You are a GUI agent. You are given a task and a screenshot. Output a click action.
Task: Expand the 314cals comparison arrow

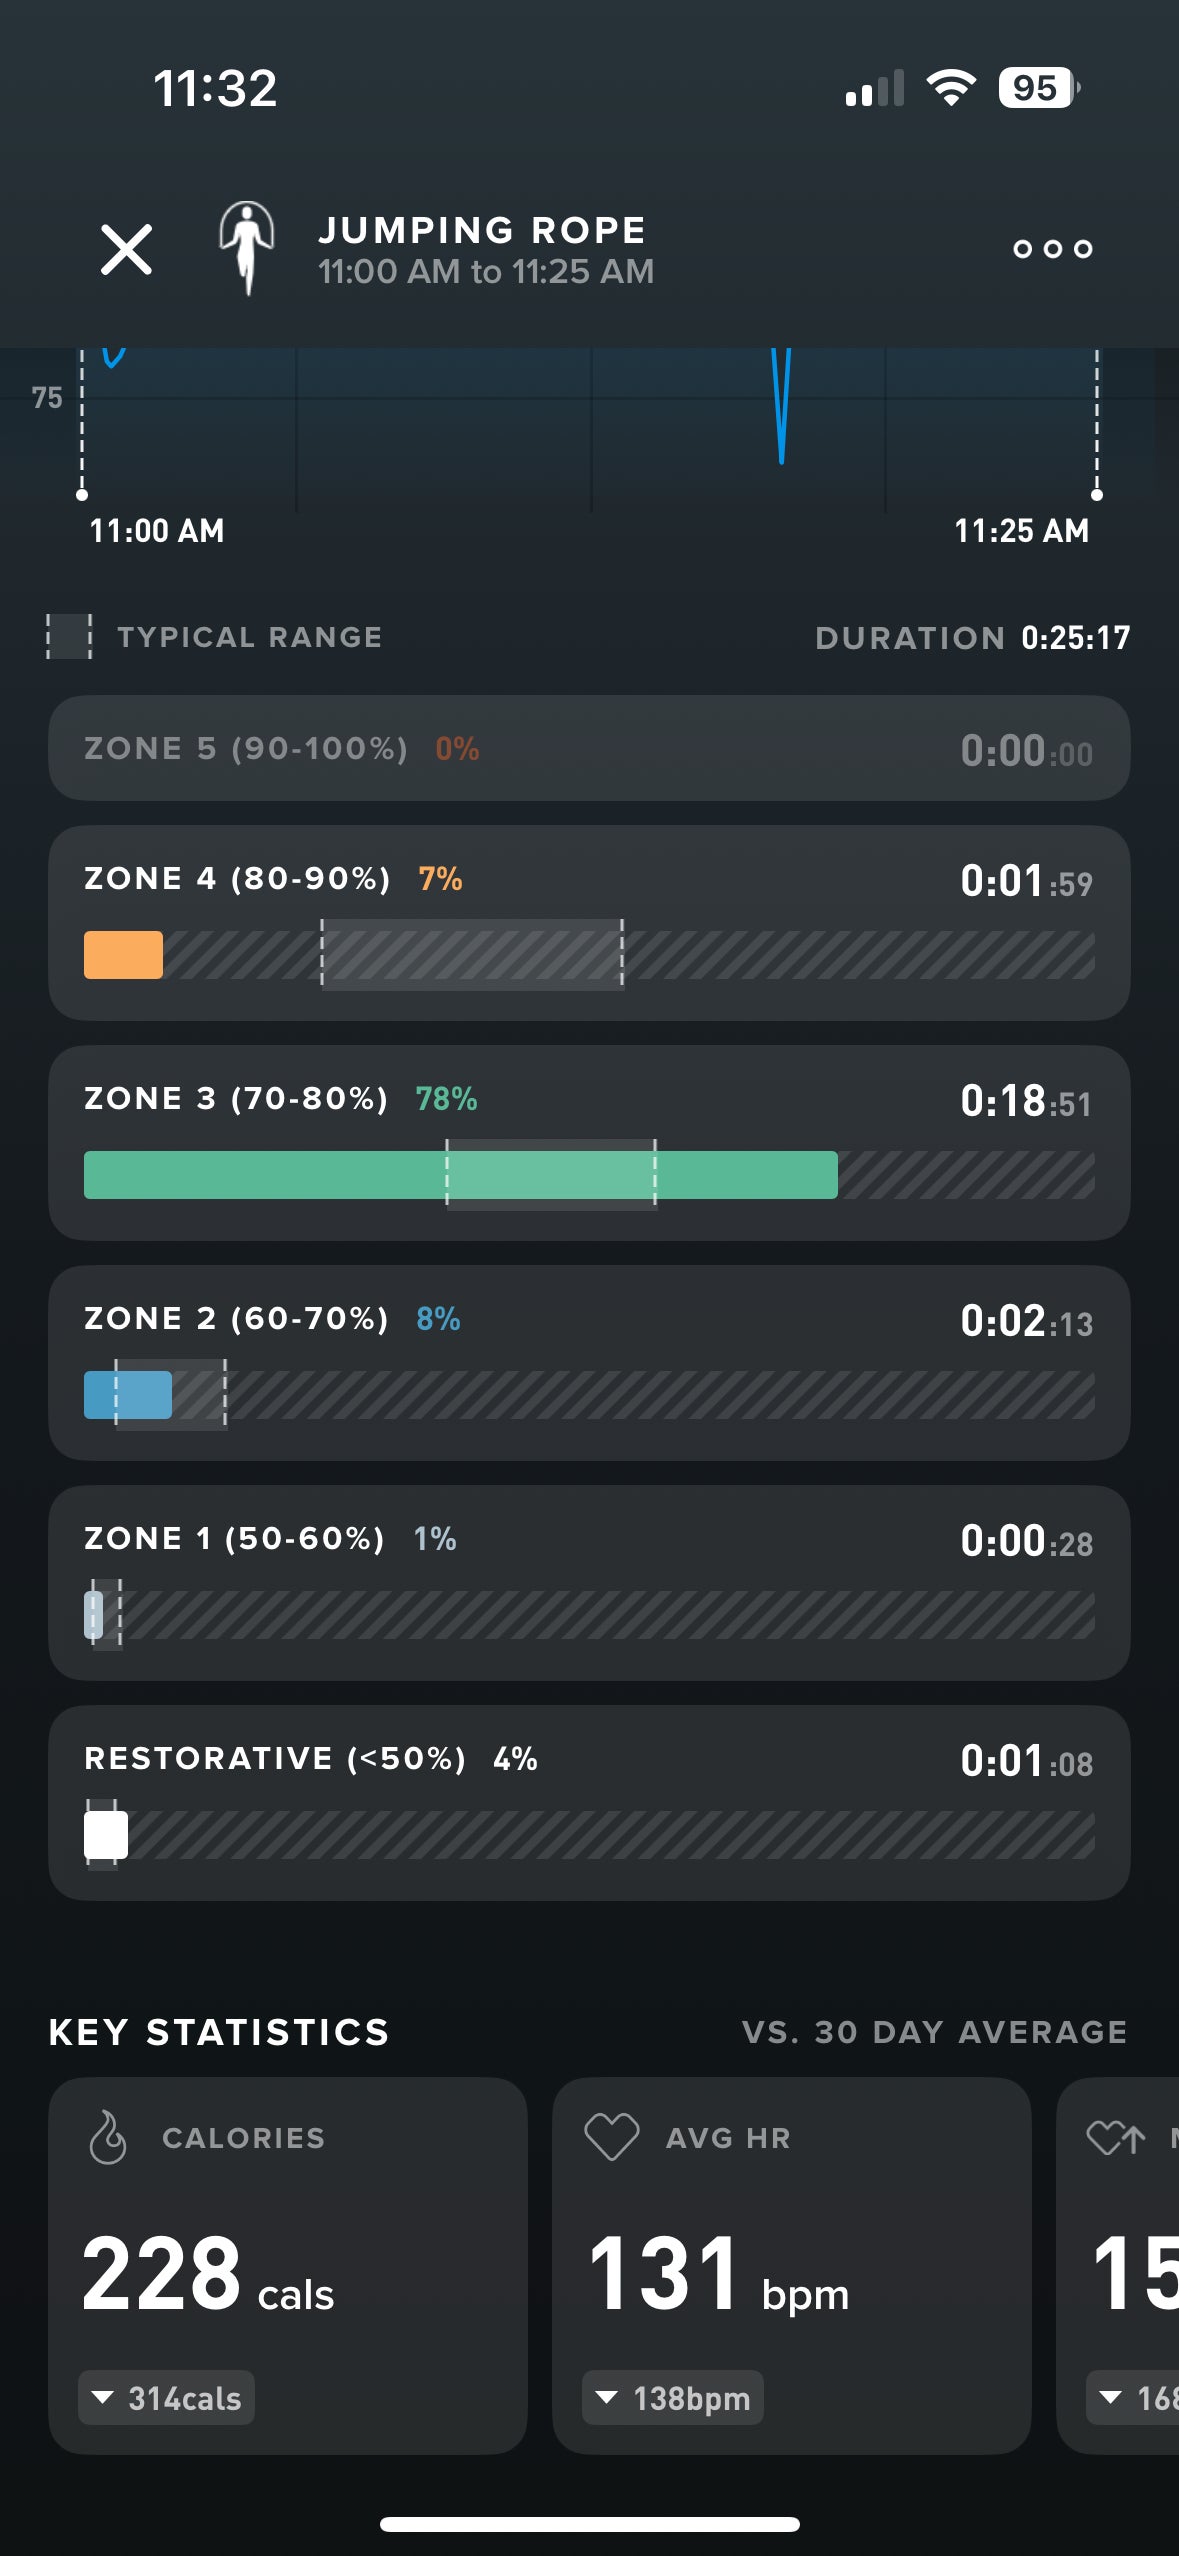(x=102, y=2397)
